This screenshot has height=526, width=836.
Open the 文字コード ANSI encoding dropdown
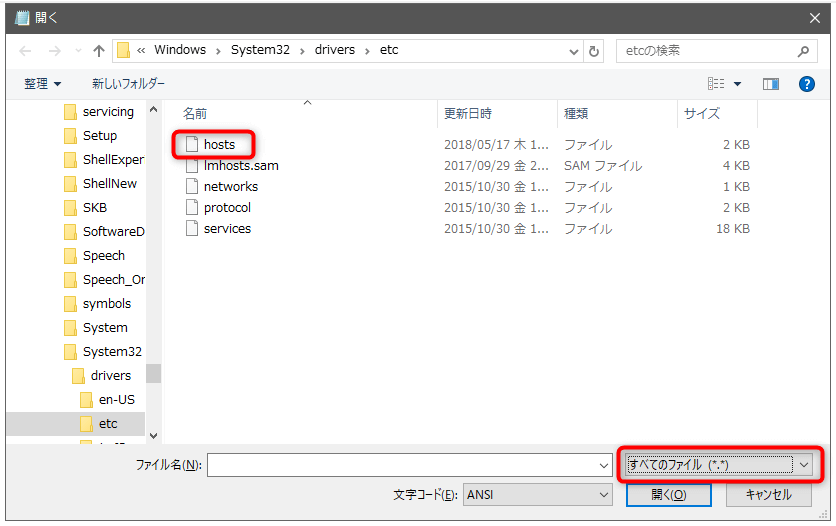pos(538,495)
